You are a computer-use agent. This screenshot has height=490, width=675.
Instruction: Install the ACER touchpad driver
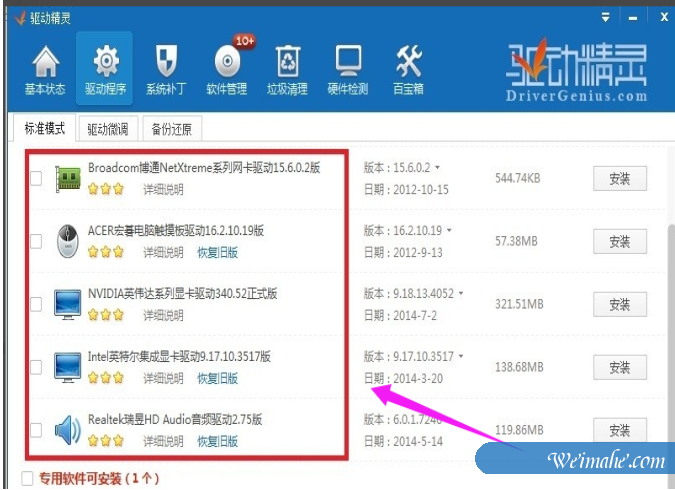point(620,241)
